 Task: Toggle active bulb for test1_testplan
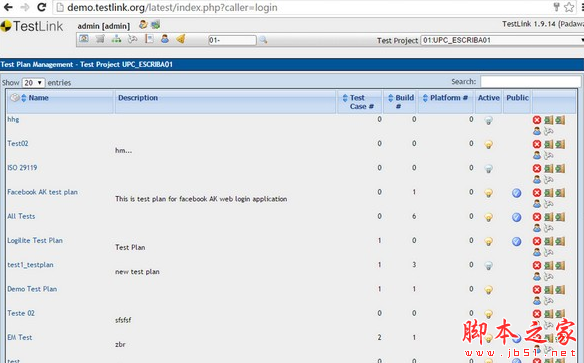click(x=488, y=265)
